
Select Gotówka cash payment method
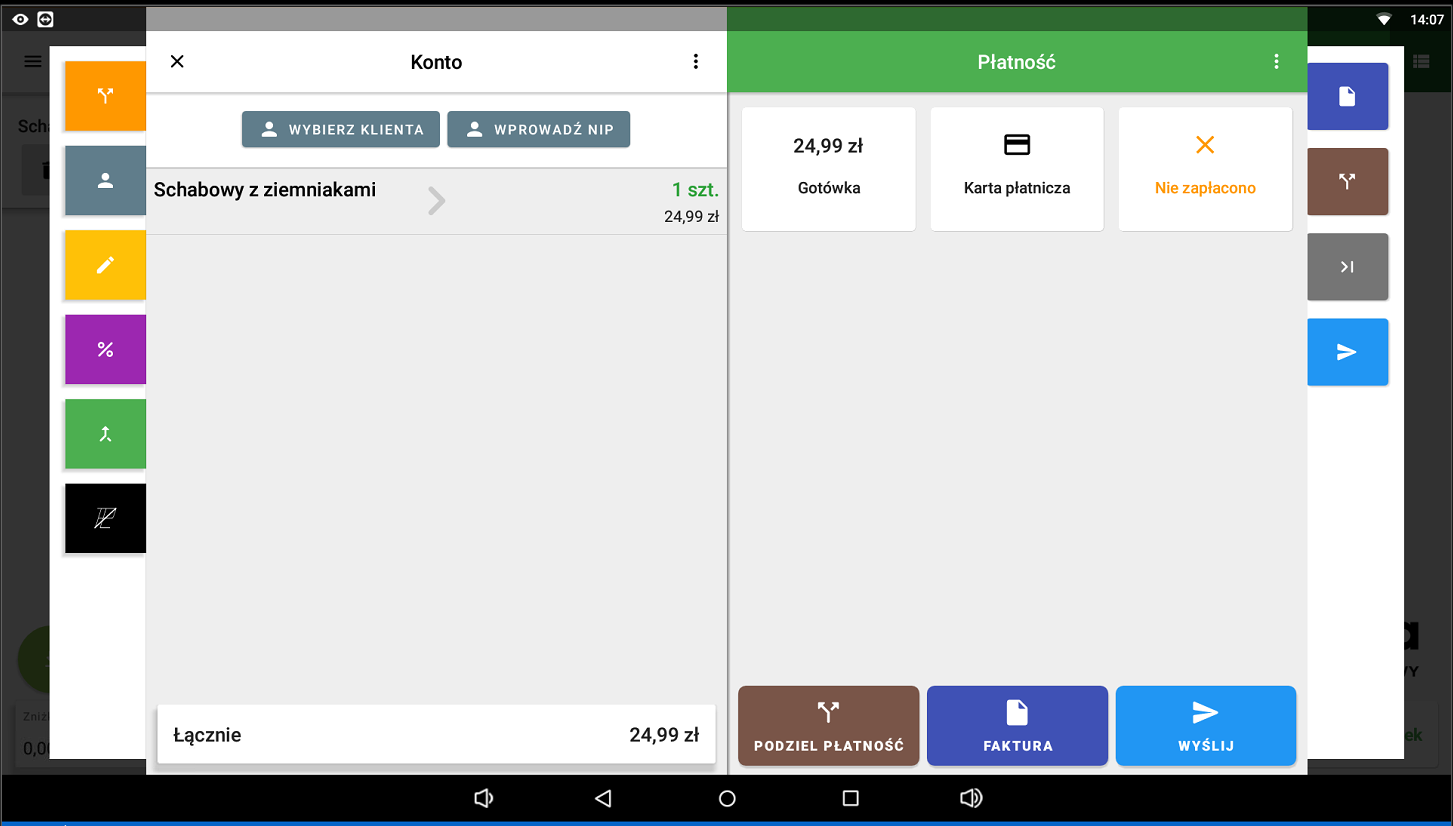click(x=828, y=169)
